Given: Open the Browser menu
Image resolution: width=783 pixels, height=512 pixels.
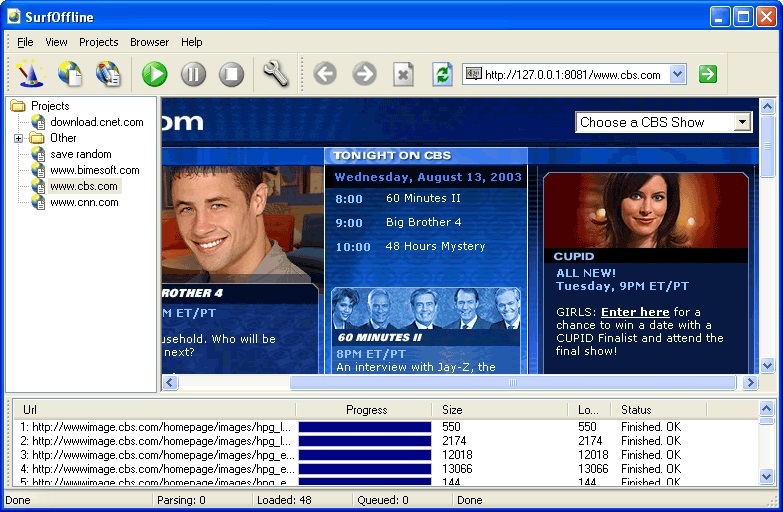Looking at the screenshot, I should [149, 42].
